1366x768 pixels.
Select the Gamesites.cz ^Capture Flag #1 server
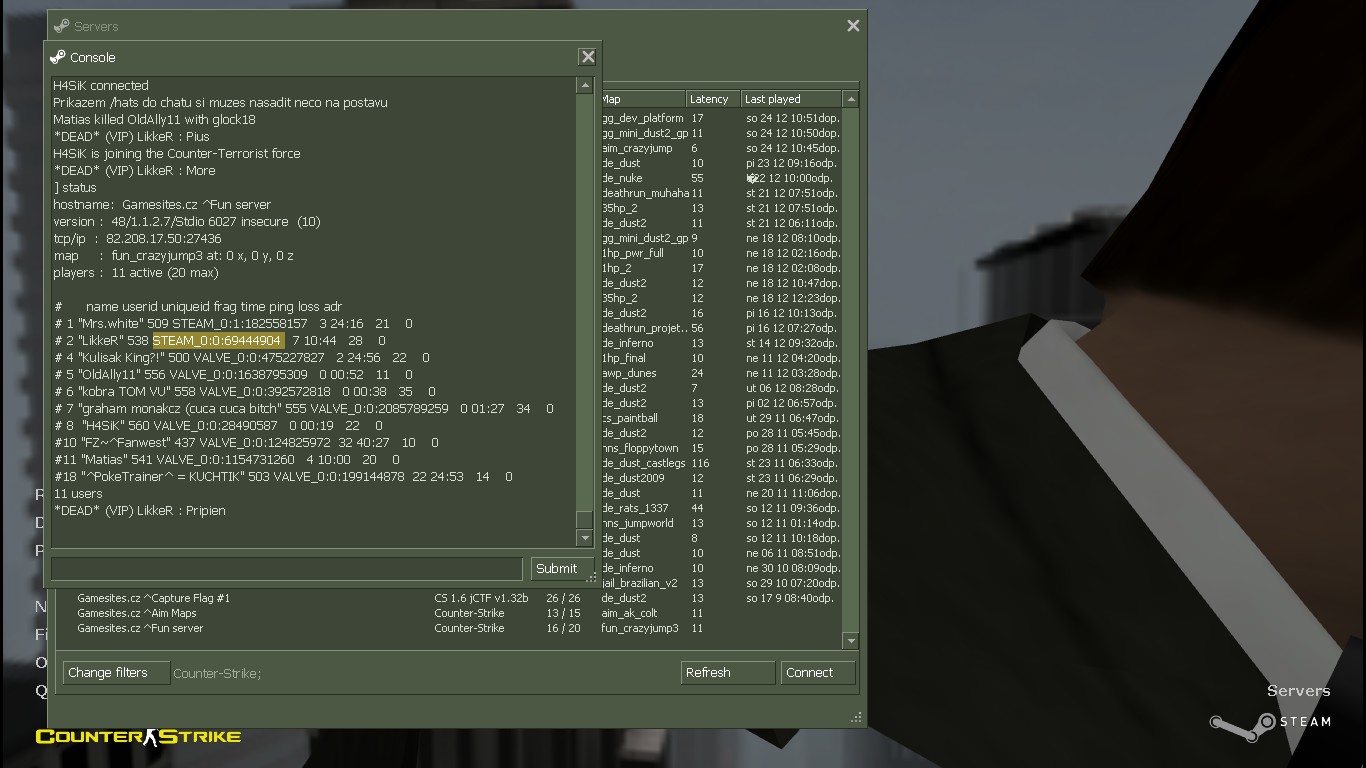pos(153,598)
